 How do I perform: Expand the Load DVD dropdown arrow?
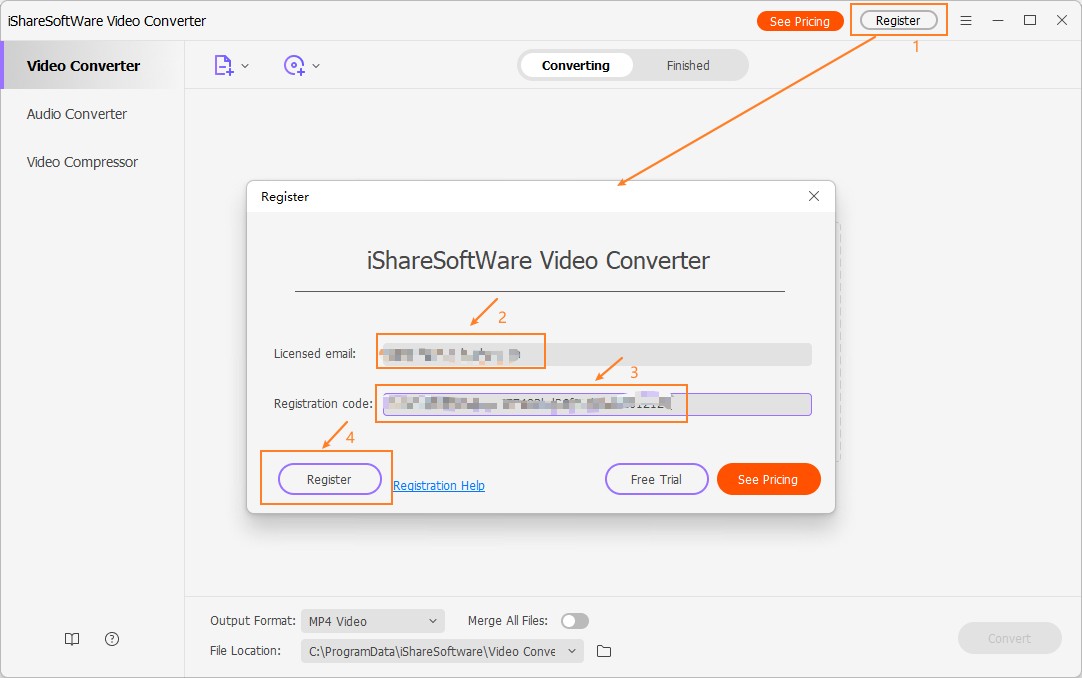pyautogui.click(x=316, y=66)
